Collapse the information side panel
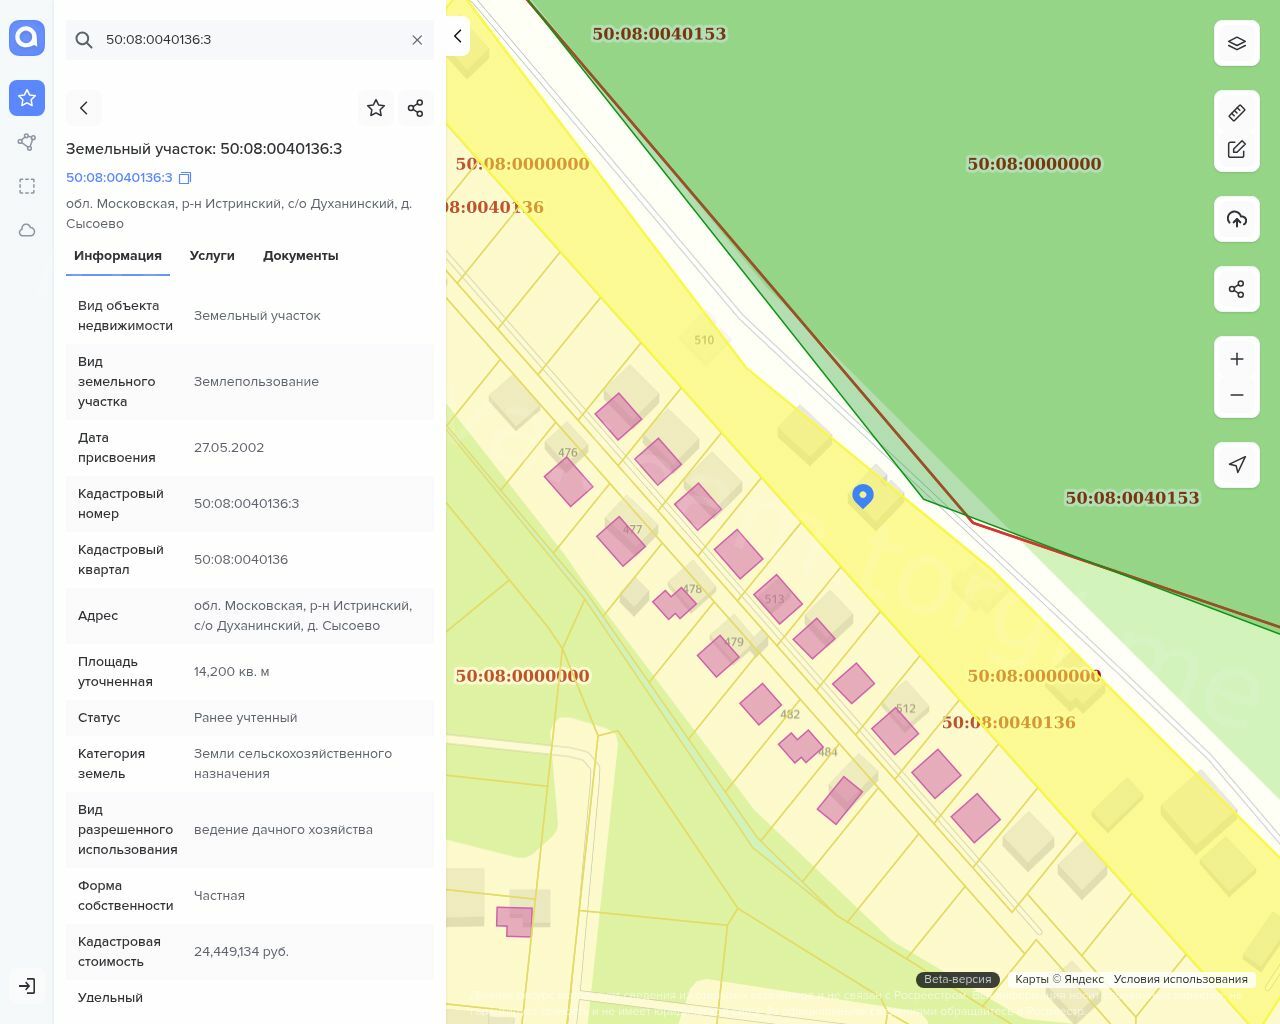 click(457, 36)
